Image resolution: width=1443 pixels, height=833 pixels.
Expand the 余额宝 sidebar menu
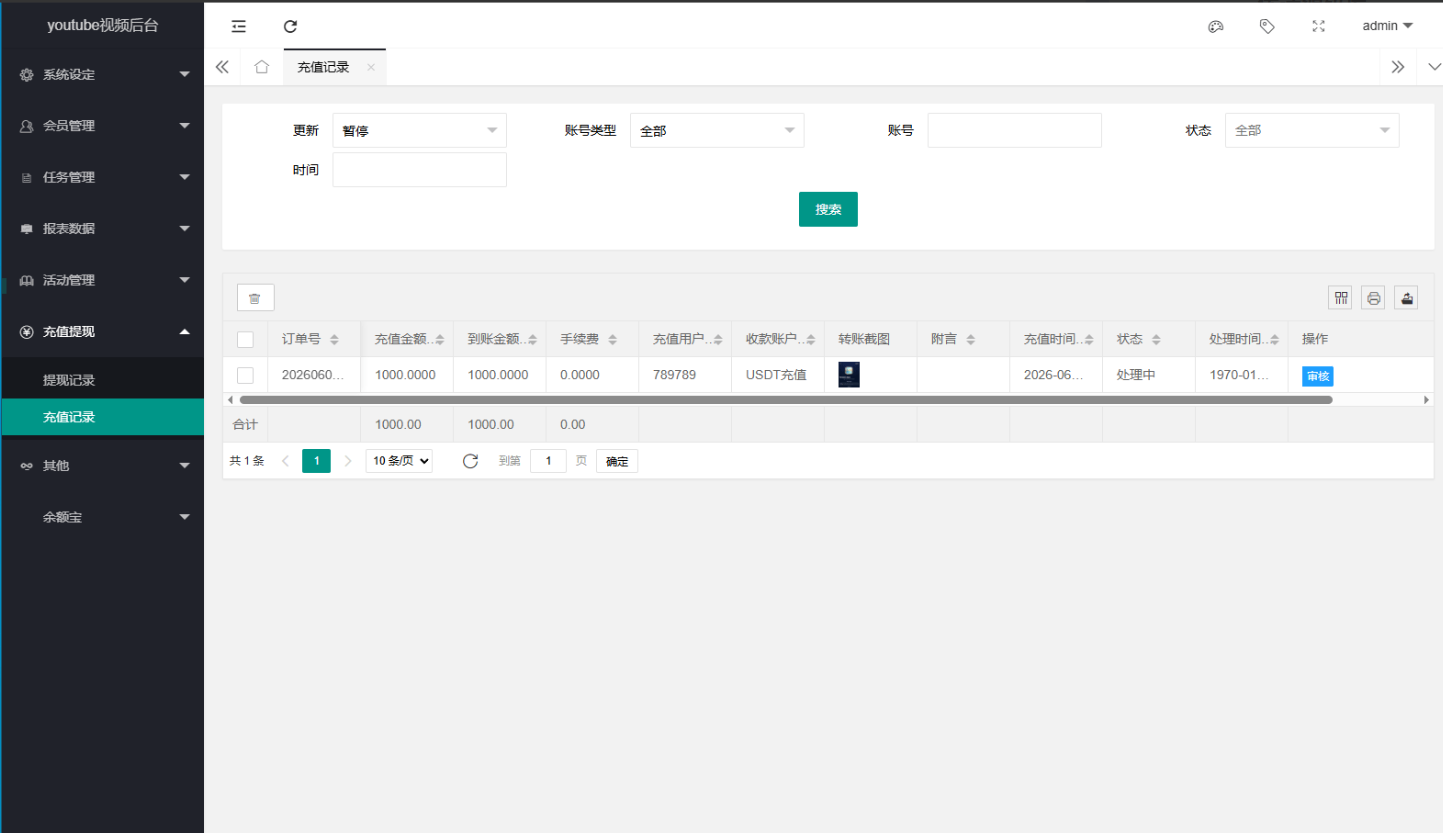[102, 517]
